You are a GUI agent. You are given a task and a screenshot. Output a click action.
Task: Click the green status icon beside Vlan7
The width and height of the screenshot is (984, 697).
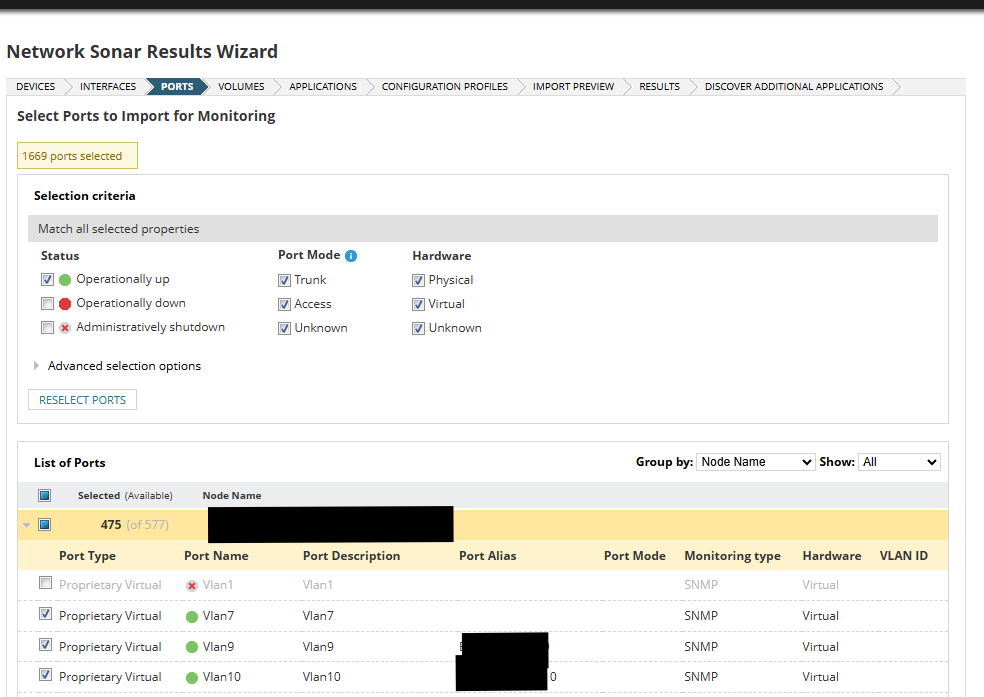click(190, 615)
